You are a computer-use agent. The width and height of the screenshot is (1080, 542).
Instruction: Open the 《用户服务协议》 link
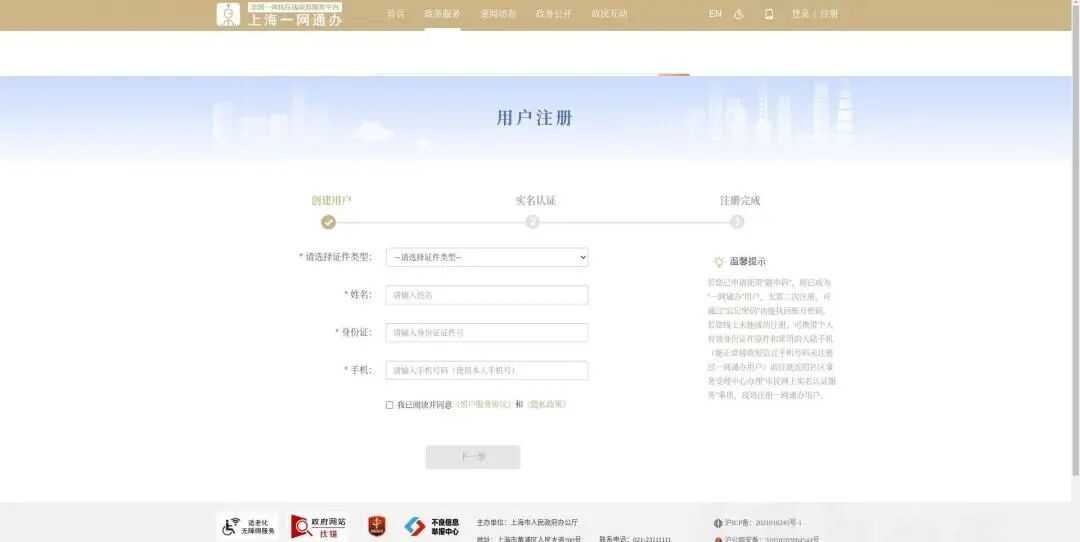[483, 405]
